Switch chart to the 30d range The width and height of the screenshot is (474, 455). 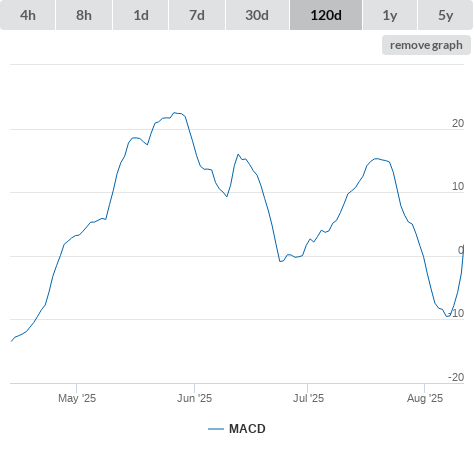click(x=257, y=15)
